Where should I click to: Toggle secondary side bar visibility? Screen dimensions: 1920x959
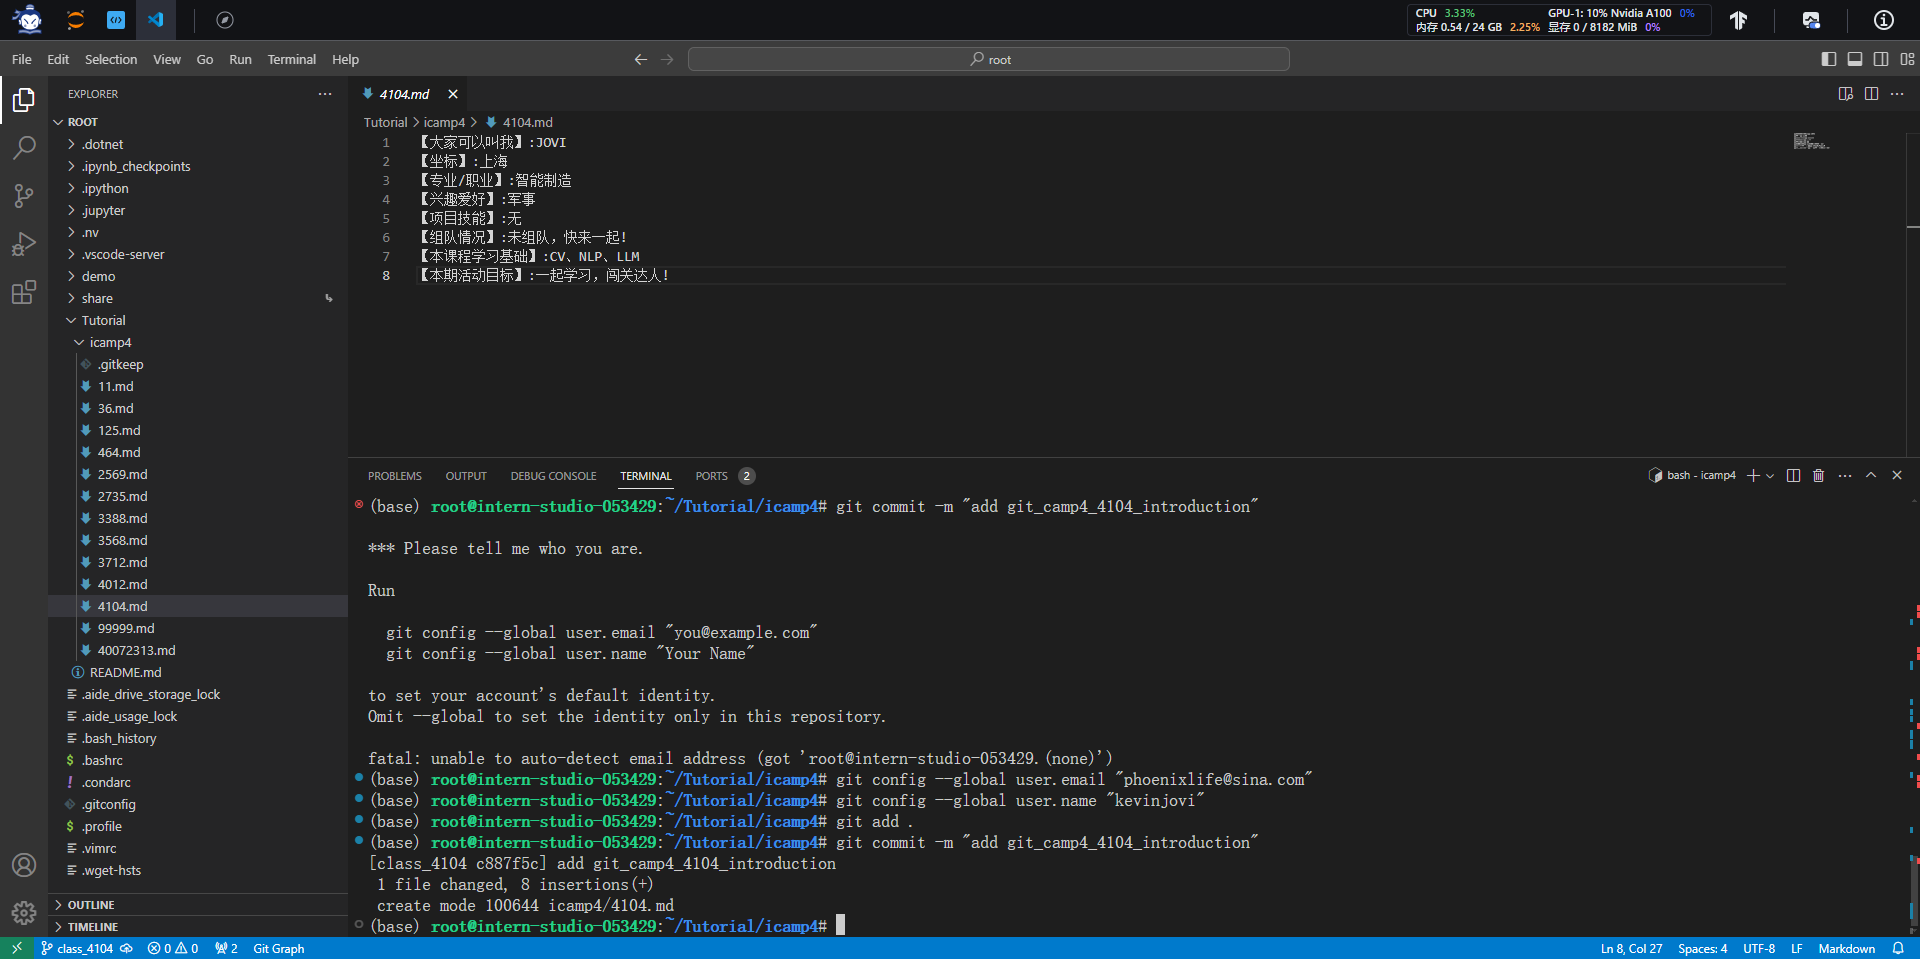click(1881, 60)
